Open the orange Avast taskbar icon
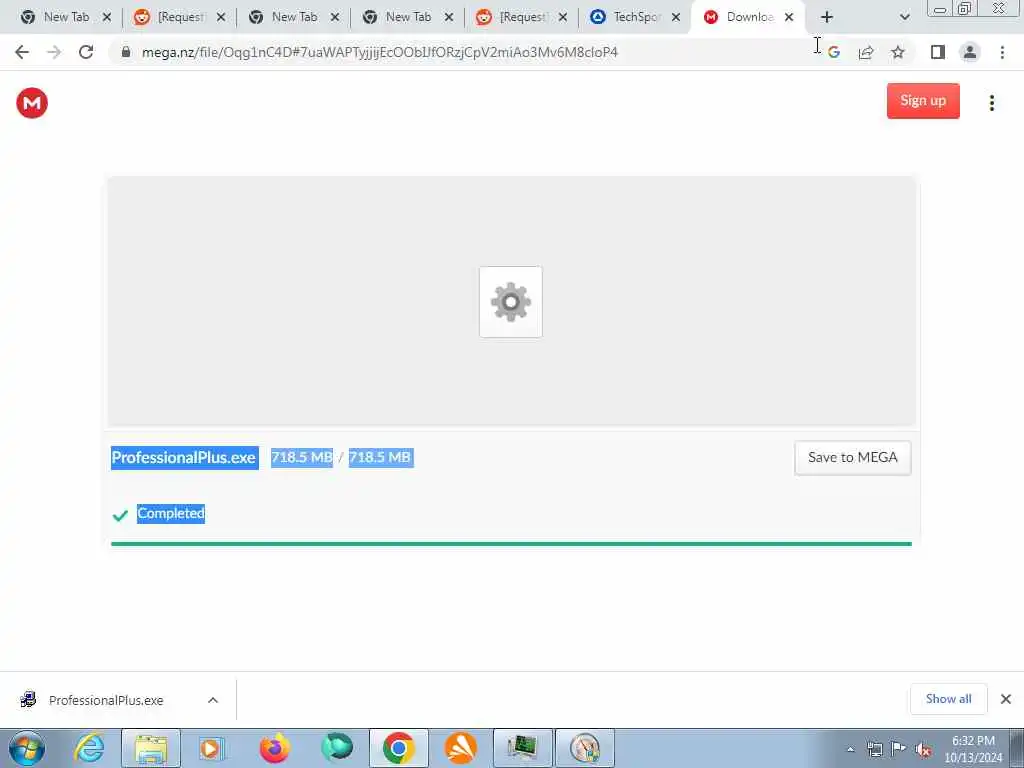This screenshot has height=768, width=1024. [x=460, y=748]
